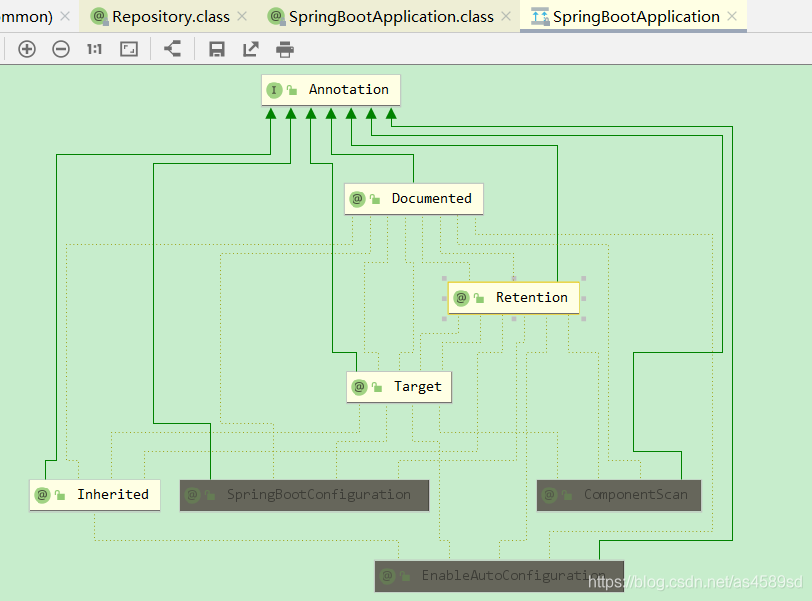Click the @ icon on Target node

point(359,387)
